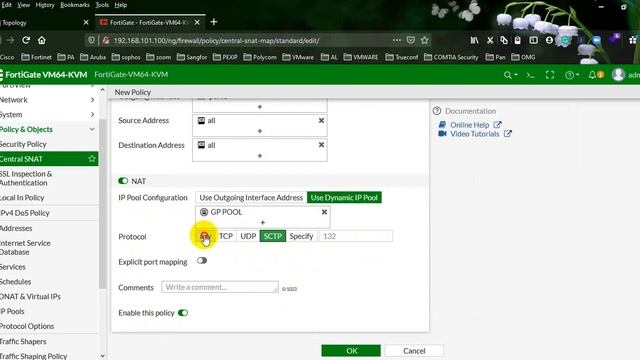Open Video Tutorials link
The width and height of the screenshot is (640, 360).
point(474,134)
